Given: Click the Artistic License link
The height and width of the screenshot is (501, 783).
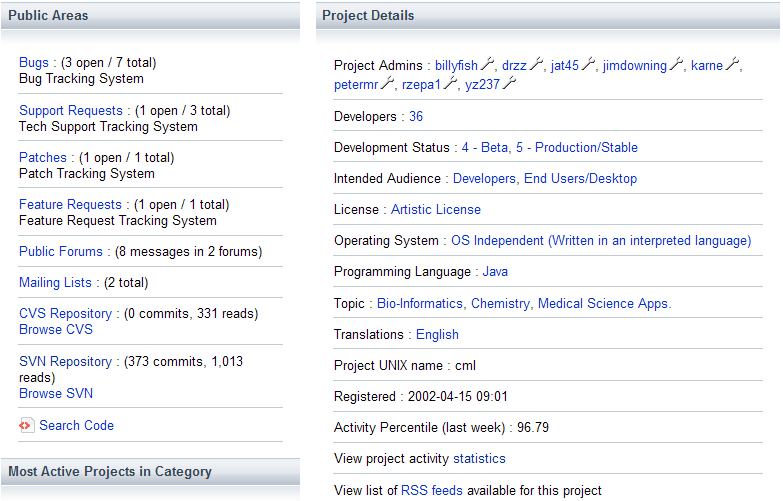Looking at the screenshot, I should pyautogui.click(x=435, y=210).
